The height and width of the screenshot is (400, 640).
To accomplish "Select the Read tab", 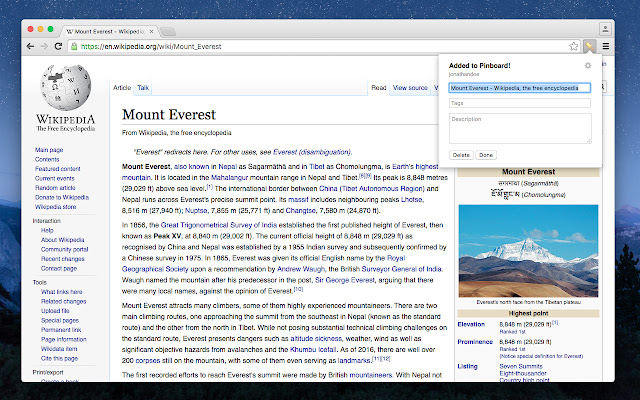I will point(378,88).
